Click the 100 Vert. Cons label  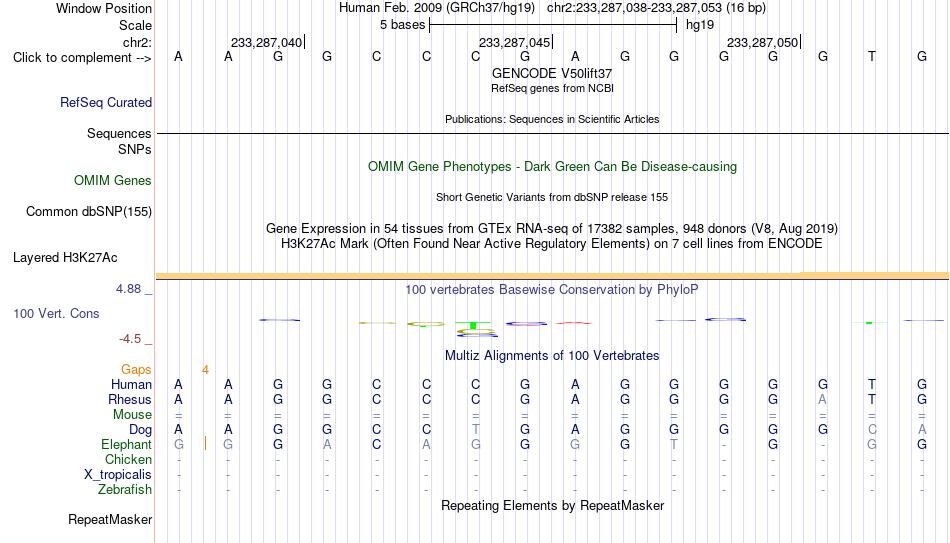point(56,313)
